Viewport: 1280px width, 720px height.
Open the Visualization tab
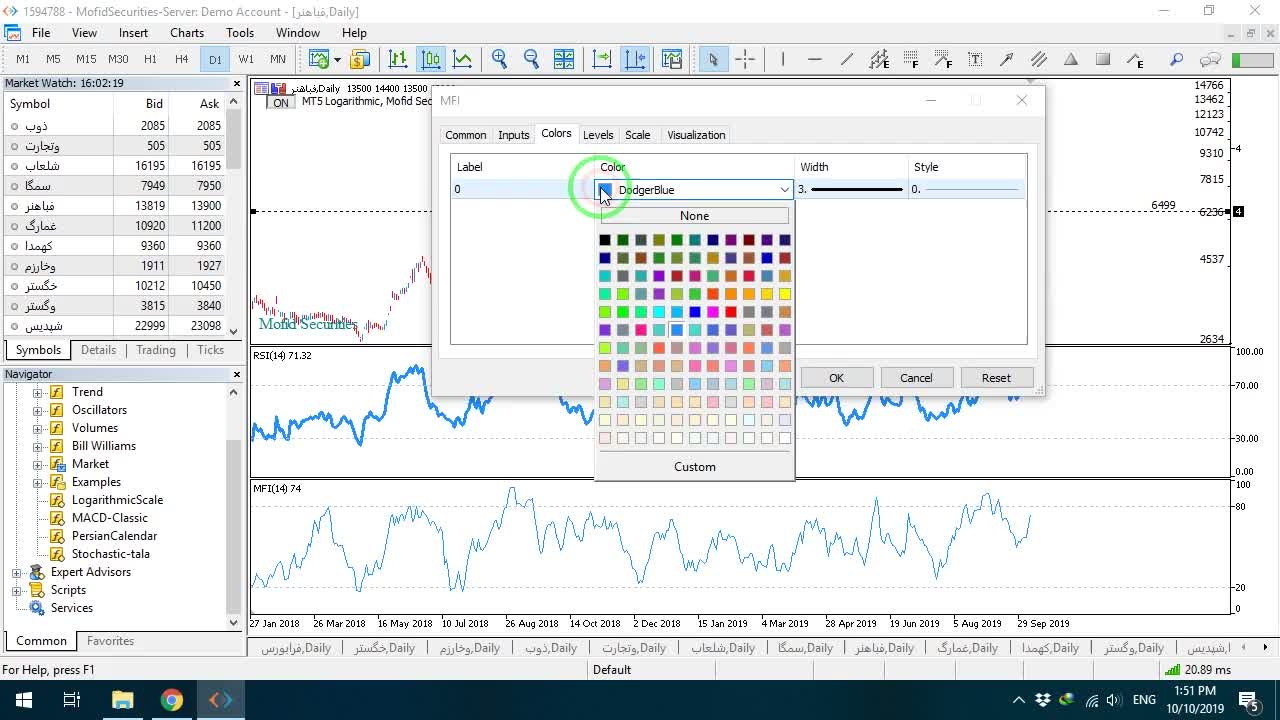click(696, 135)
